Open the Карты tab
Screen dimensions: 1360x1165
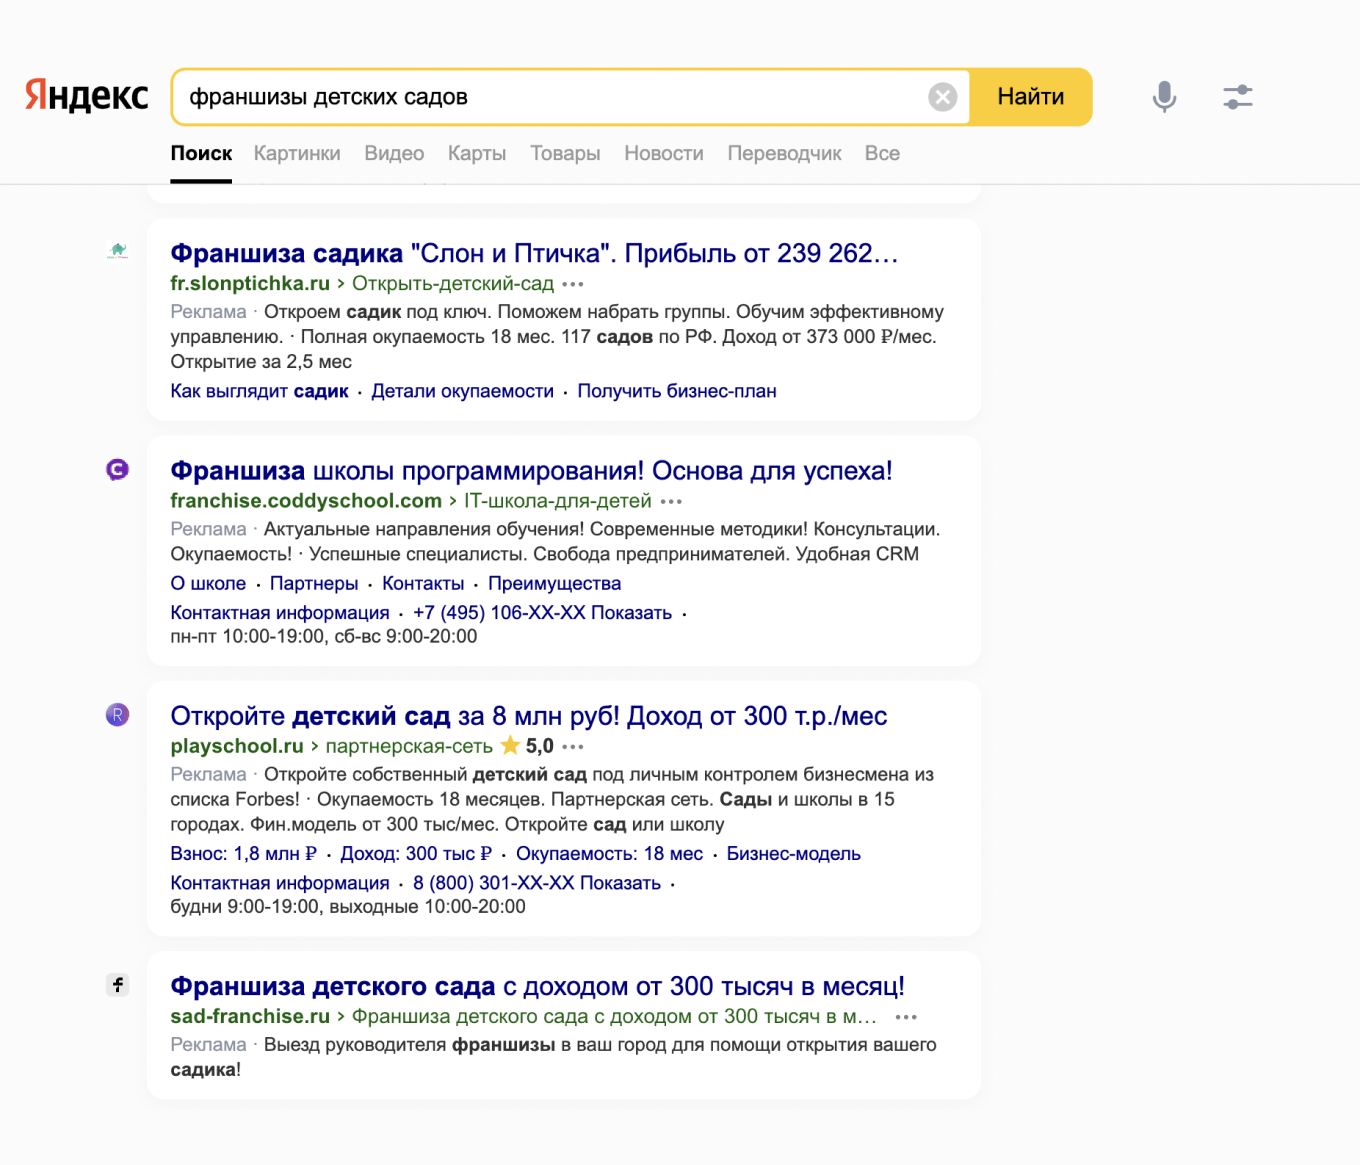coord(477,153)
